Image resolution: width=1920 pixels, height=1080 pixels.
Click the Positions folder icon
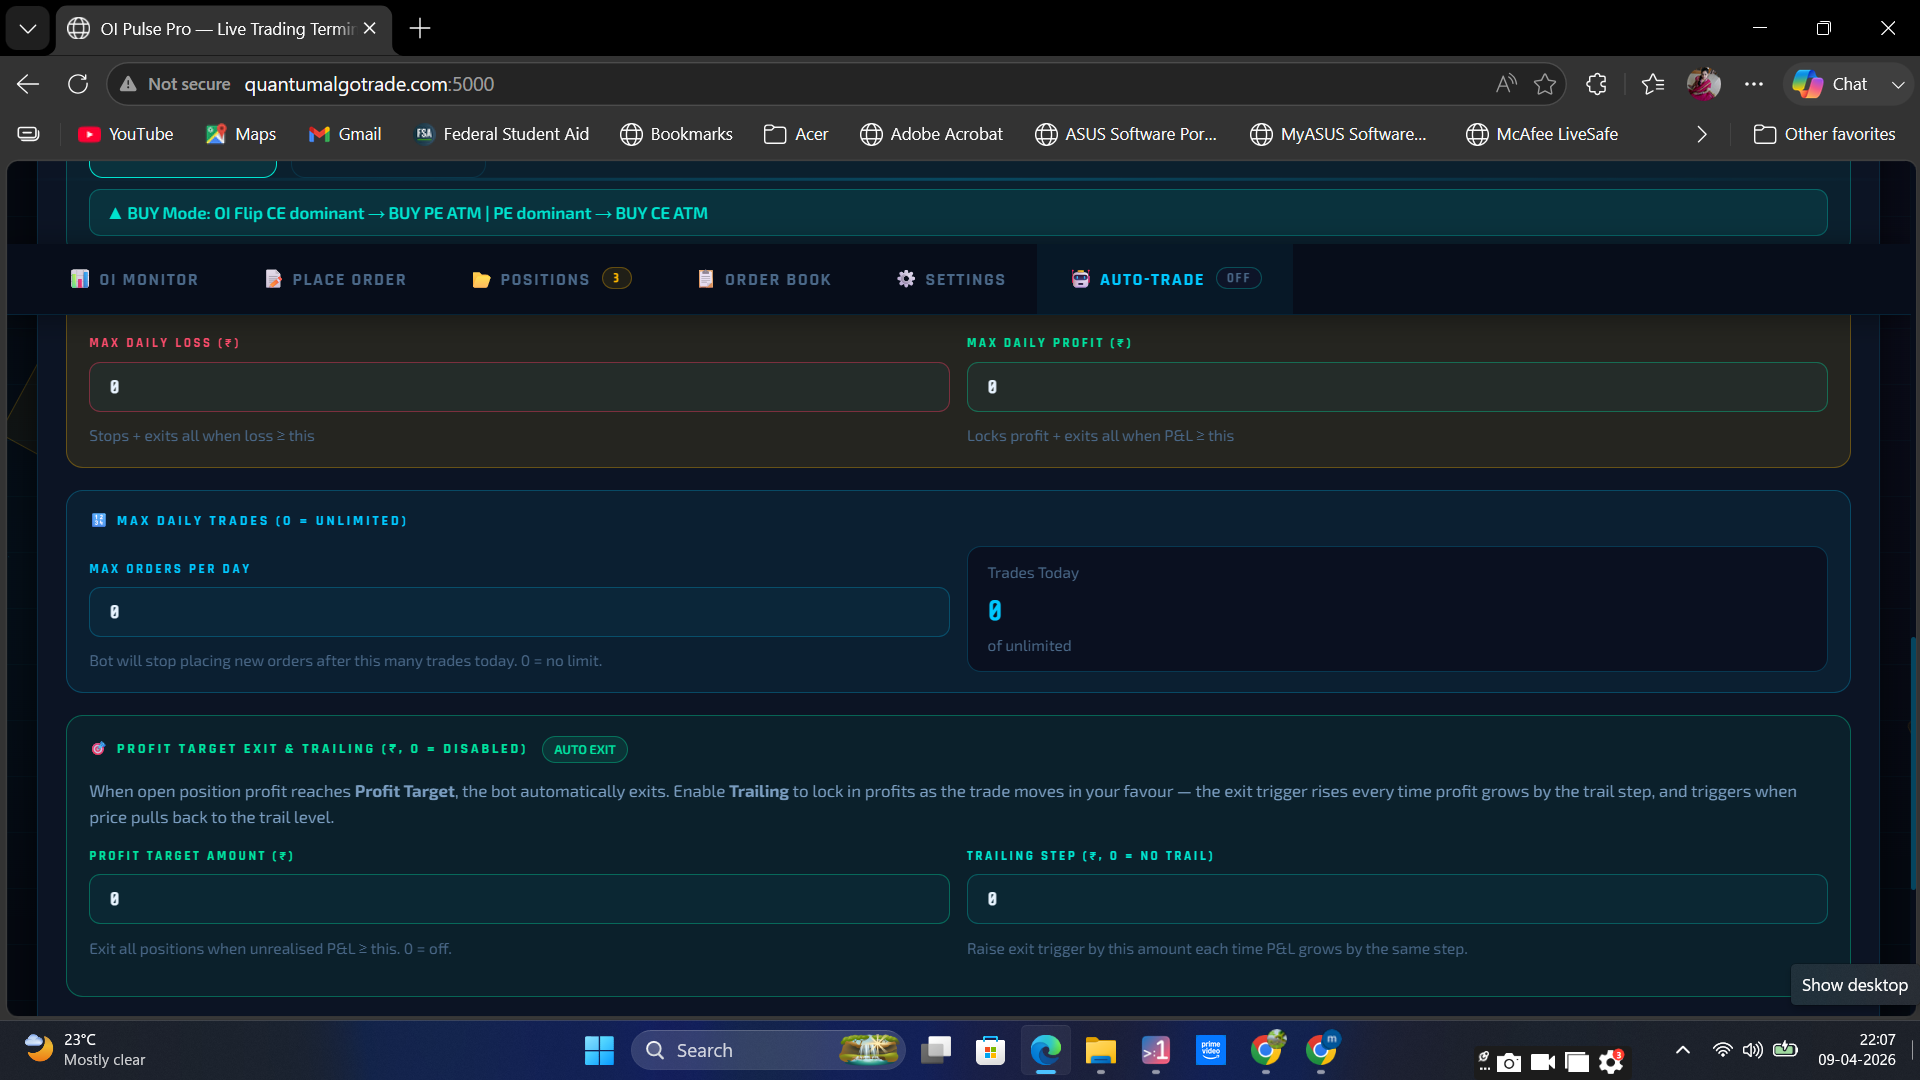481,279
